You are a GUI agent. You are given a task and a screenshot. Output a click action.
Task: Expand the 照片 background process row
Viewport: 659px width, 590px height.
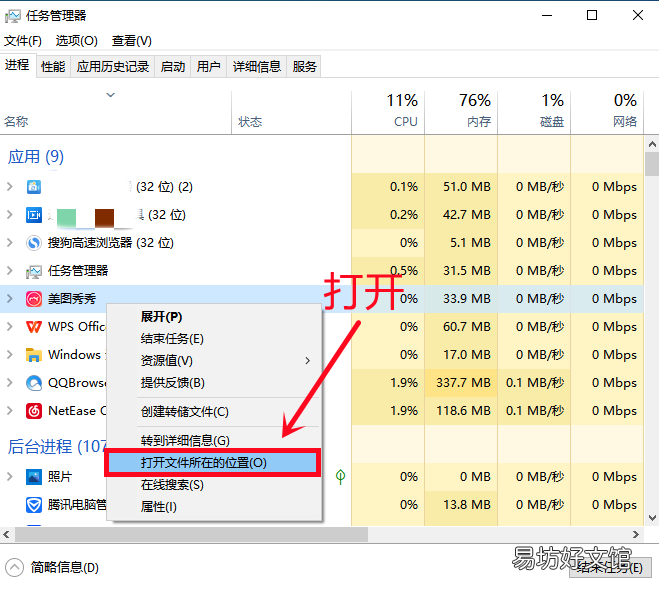[10, 477]
